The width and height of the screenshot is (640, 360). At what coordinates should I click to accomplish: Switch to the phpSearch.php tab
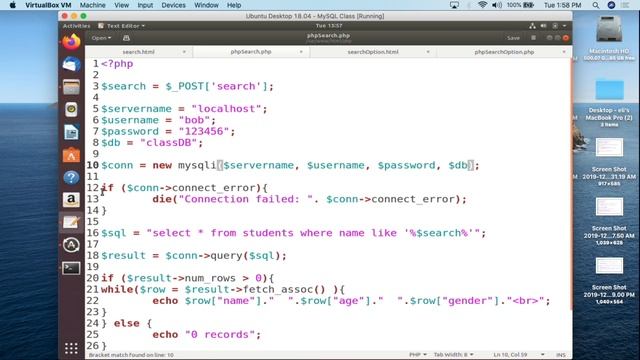pyautogui.click(x=251, y=52)
